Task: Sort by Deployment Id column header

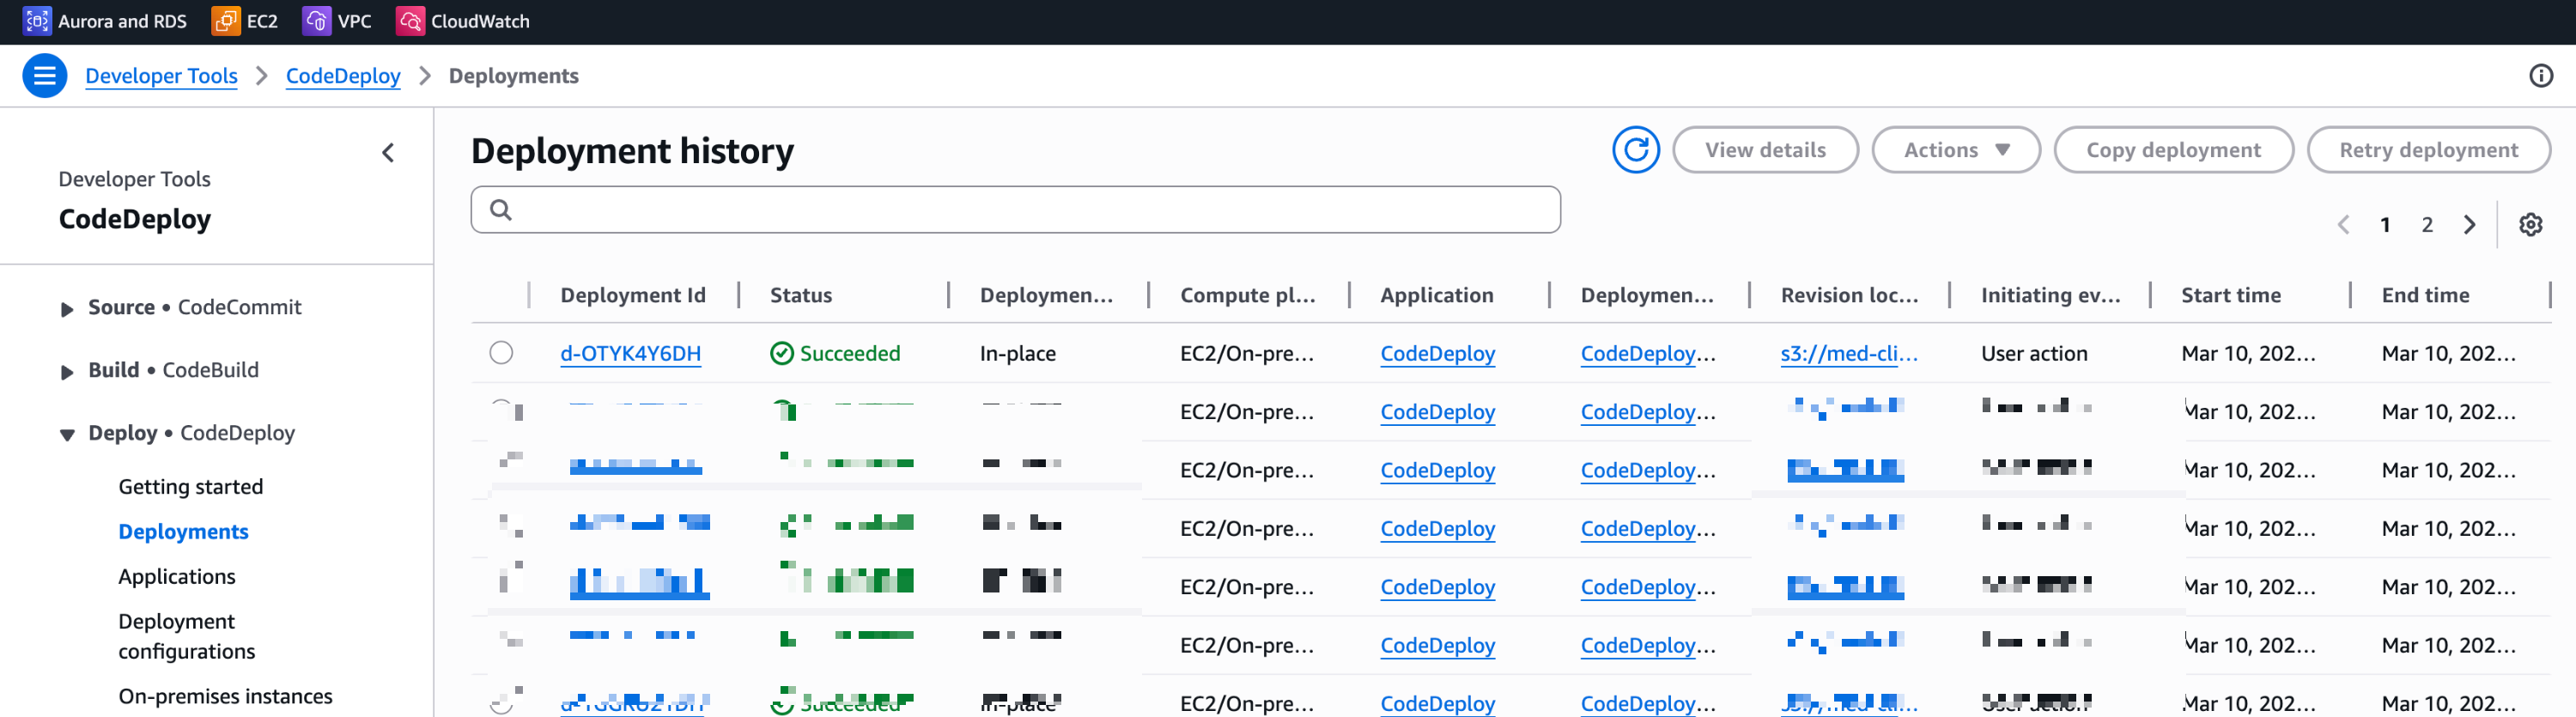Action: coord(632,295)
